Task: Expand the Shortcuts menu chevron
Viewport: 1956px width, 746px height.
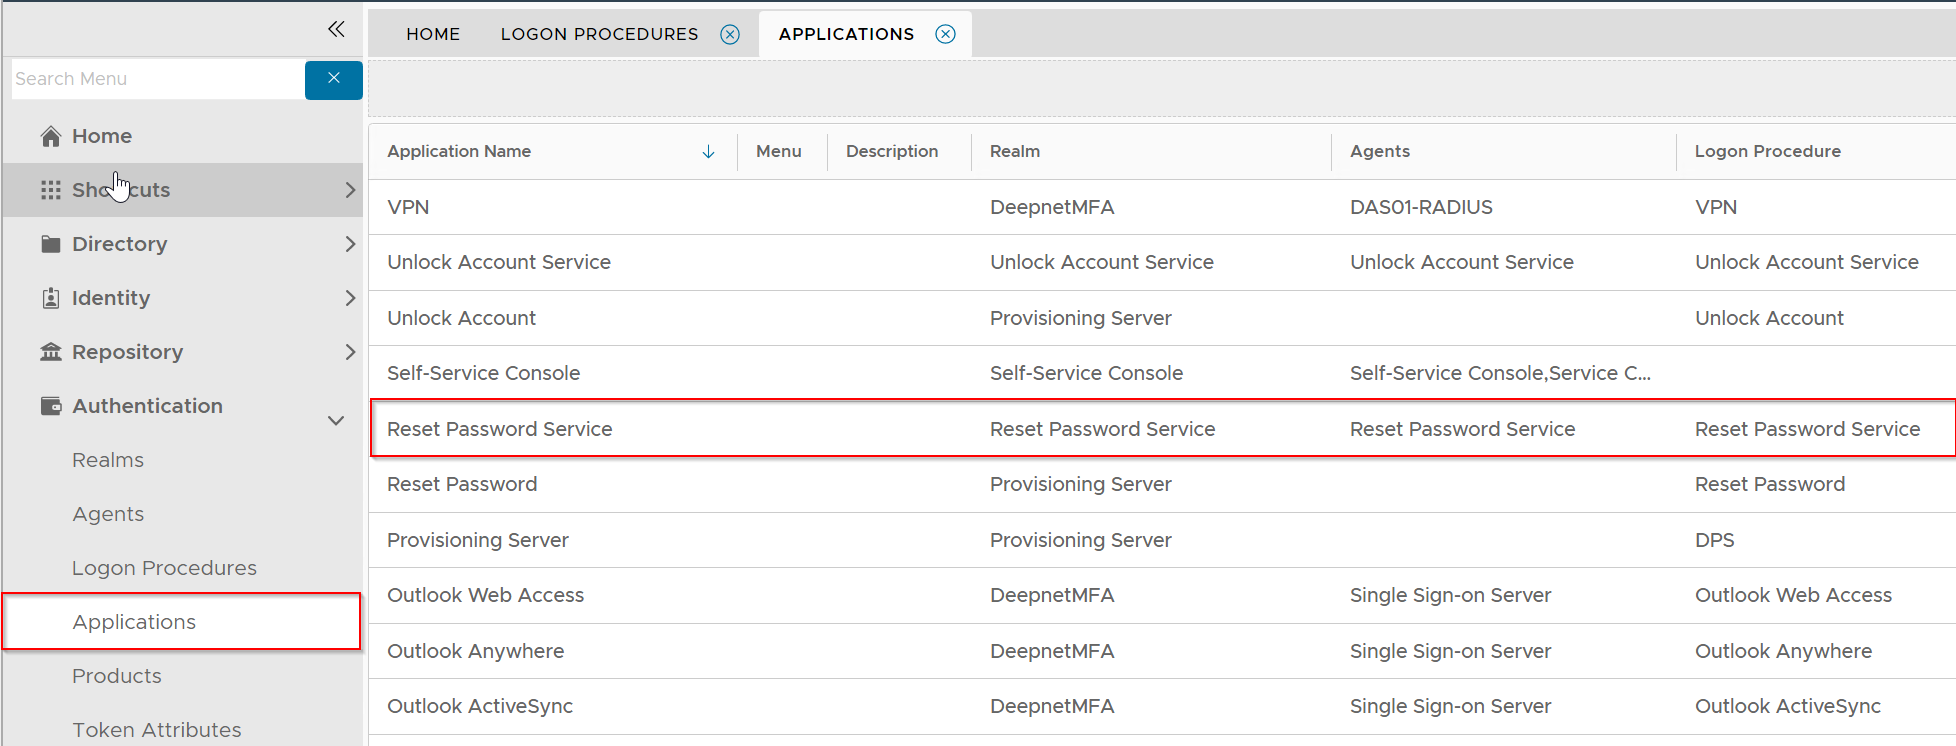Action: pyautogui.click(x=349, y=190)
